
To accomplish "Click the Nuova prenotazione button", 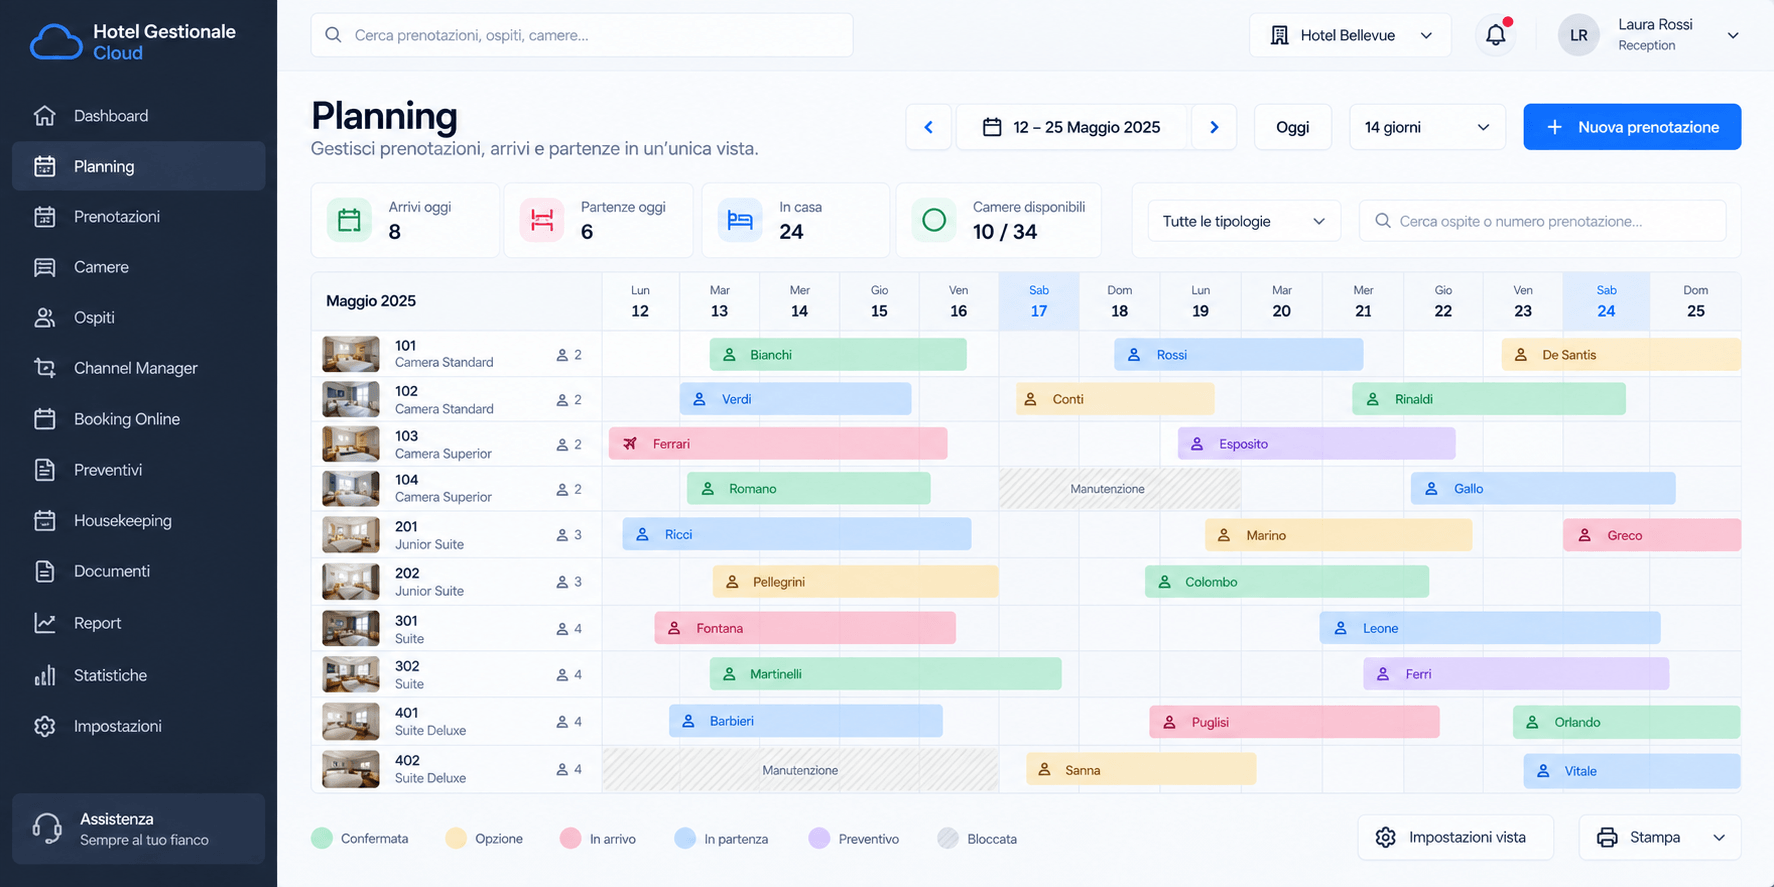I will point(1632,127).
